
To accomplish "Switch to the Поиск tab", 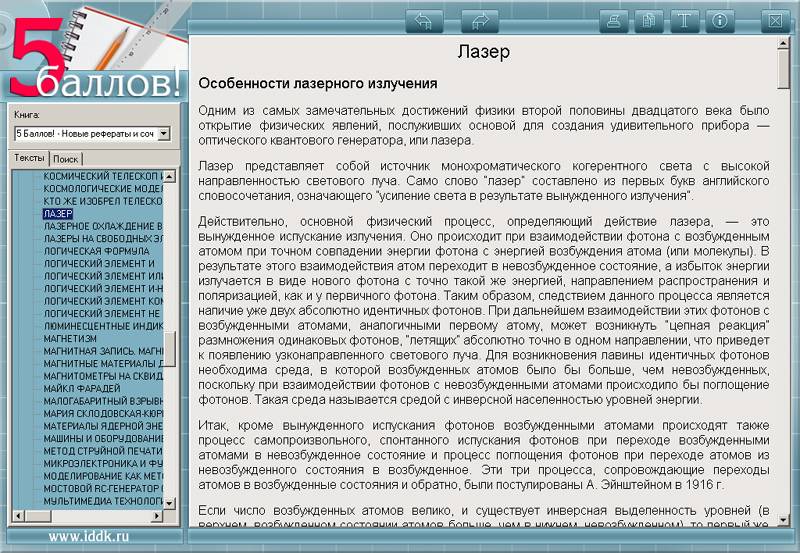I will [x=66, y=159].
